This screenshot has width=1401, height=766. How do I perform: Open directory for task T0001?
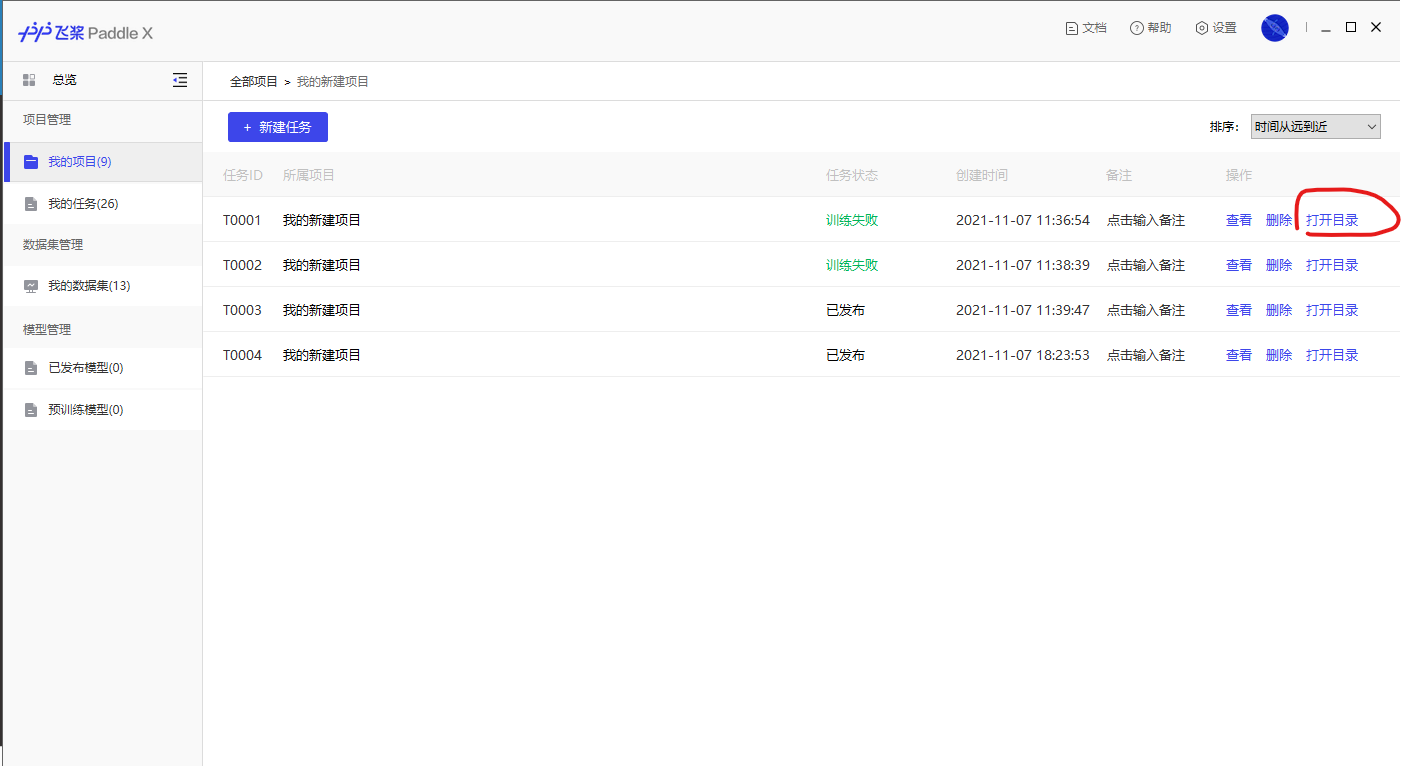tap(1331, 220)
